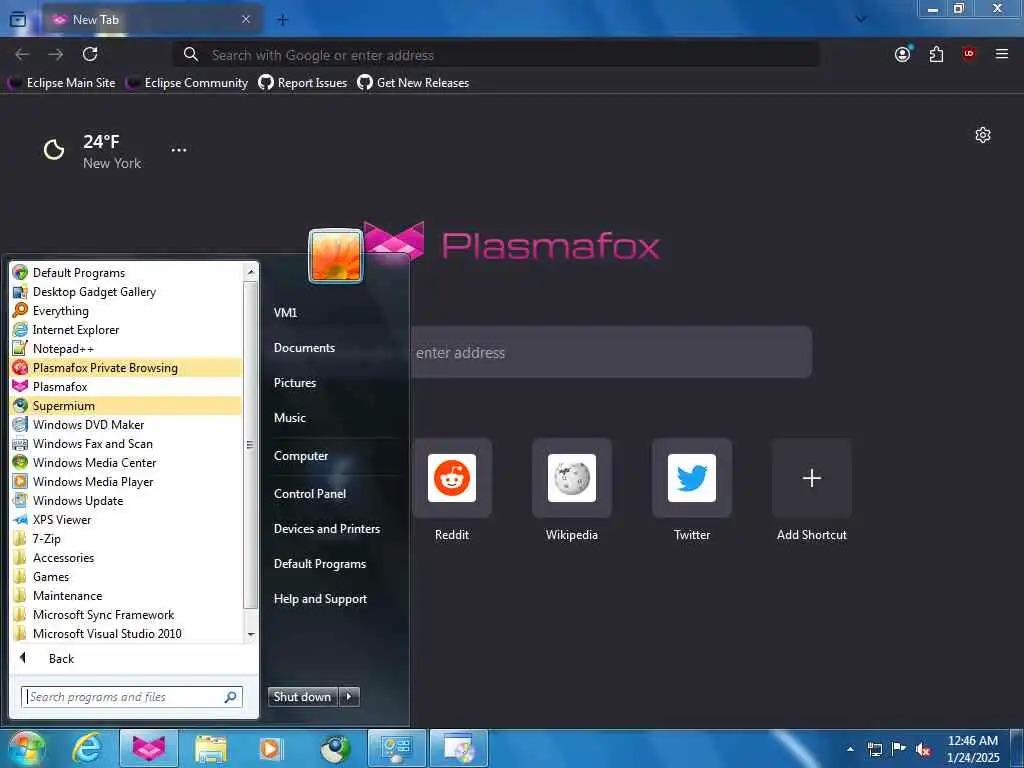Open the hamburger application menu
The width and height of the screenshot is (1024, 768).
[1002, 54]
